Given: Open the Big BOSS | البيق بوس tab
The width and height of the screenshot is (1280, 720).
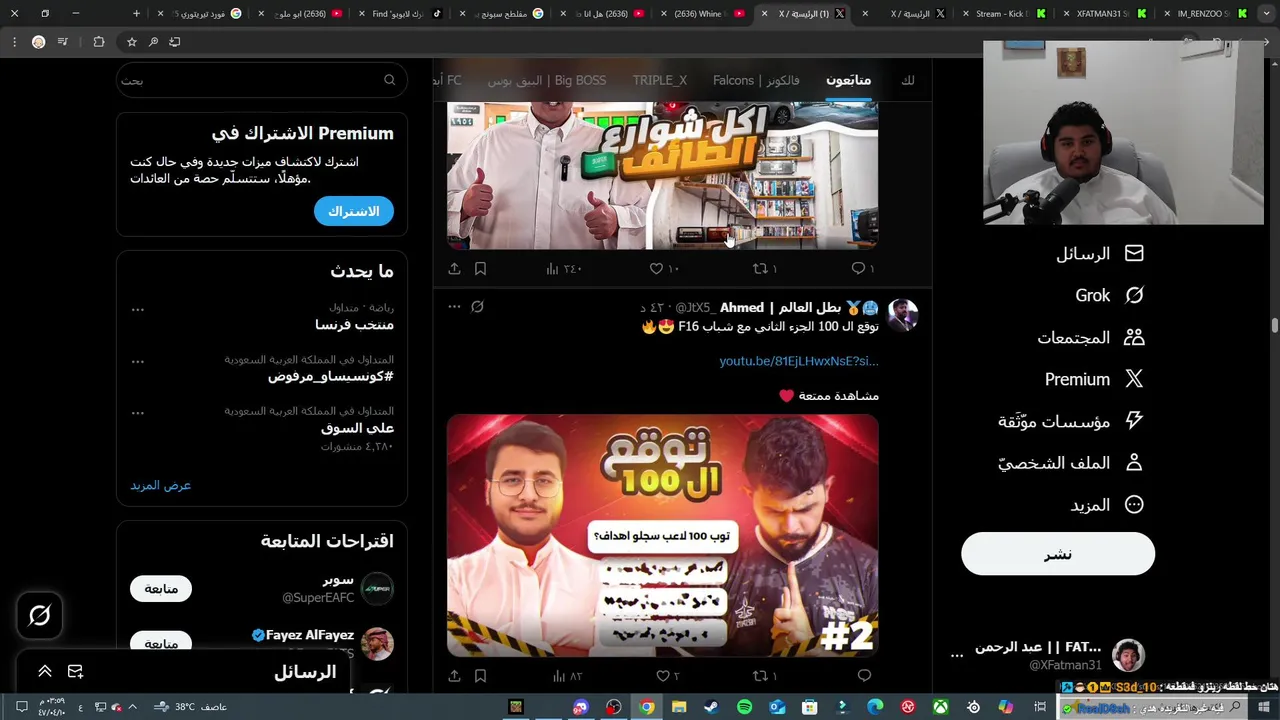Looking at the screenshot, I should point(547,80).
